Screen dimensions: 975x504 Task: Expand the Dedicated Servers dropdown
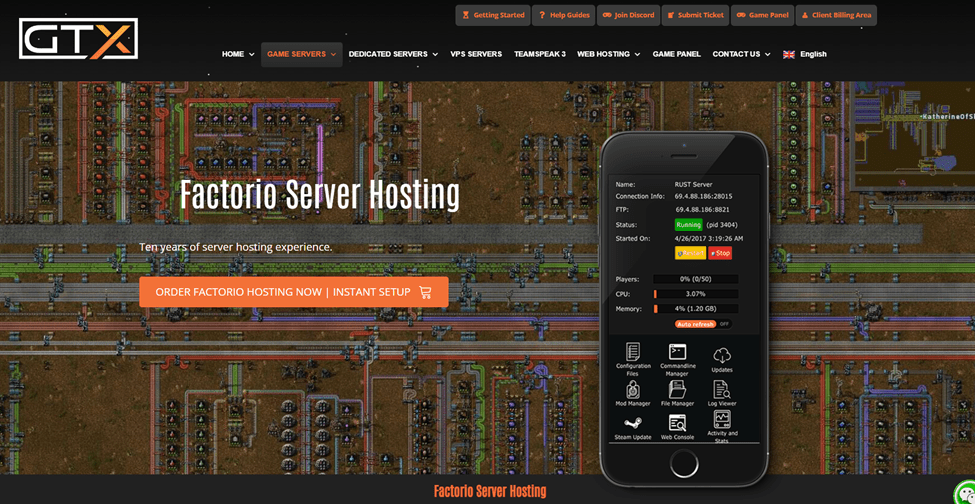click(393, 54)
